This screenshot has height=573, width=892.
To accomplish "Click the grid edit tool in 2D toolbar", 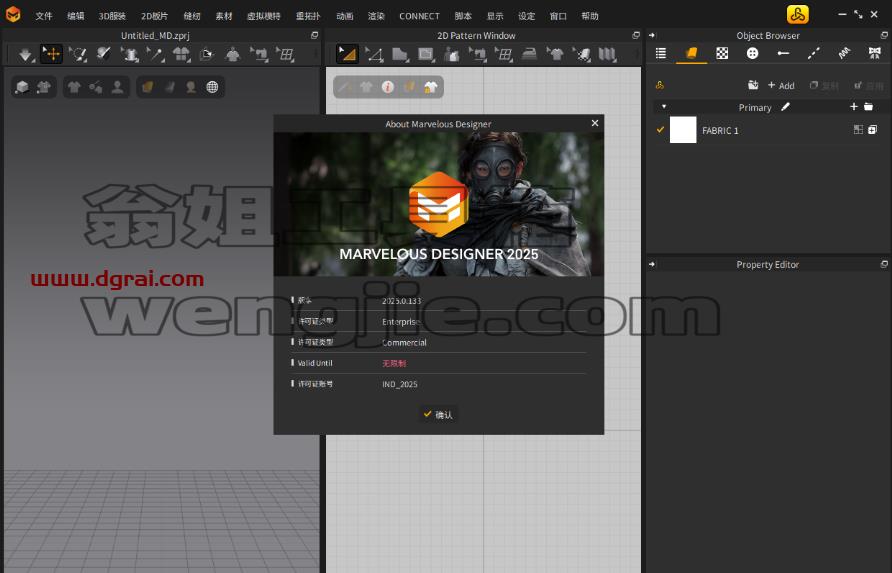I will (503, 55).
